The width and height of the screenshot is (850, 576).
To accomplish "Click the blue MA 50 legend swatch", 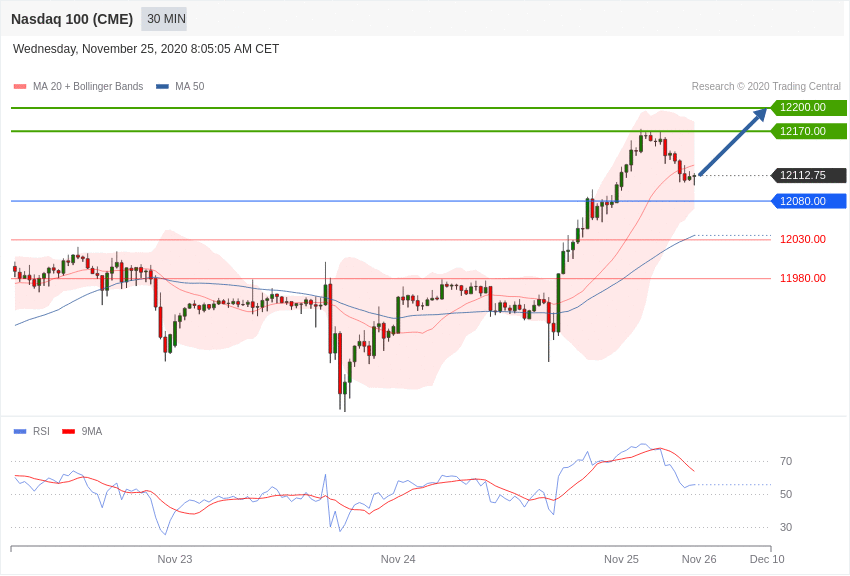I will [162, 87].
